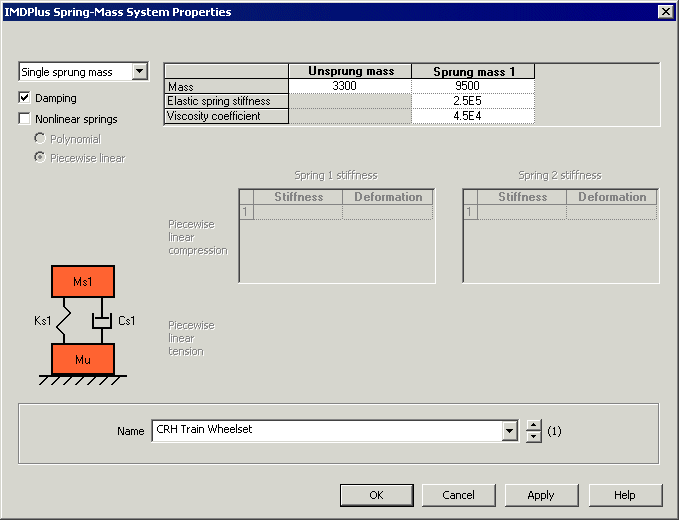Click the up arrow of Name stepper

pos(534,425)
